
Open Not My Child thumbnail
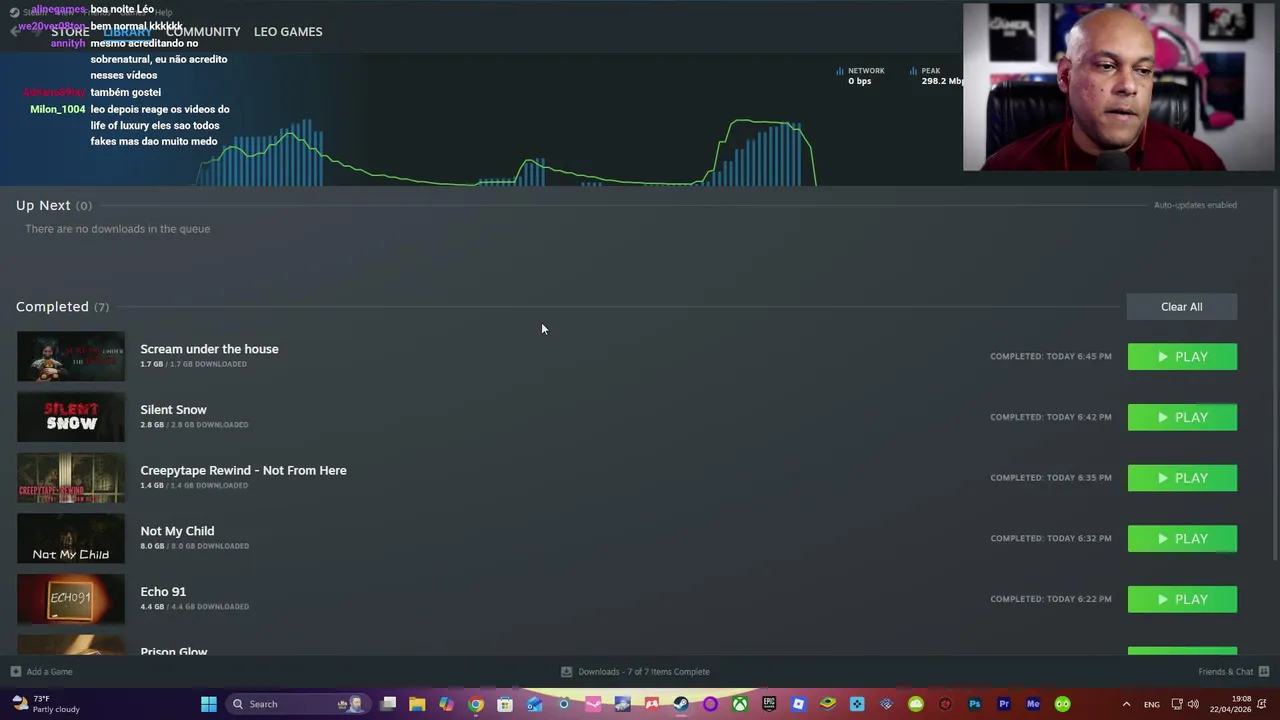click(x=71, y=539)
